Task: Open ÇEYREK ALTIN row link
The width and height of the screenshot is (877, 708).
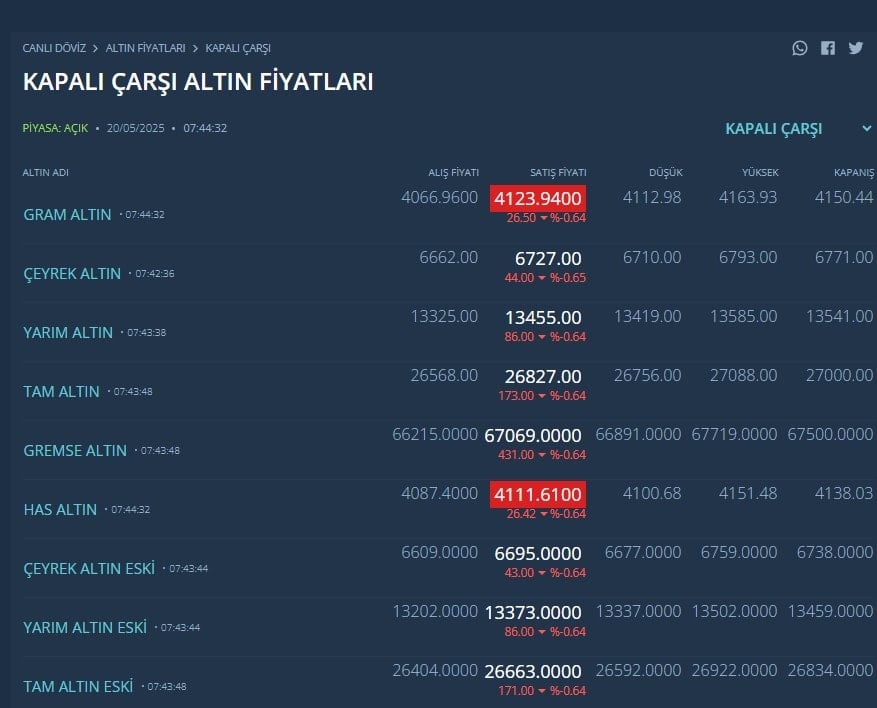Action: click(72, 273)
